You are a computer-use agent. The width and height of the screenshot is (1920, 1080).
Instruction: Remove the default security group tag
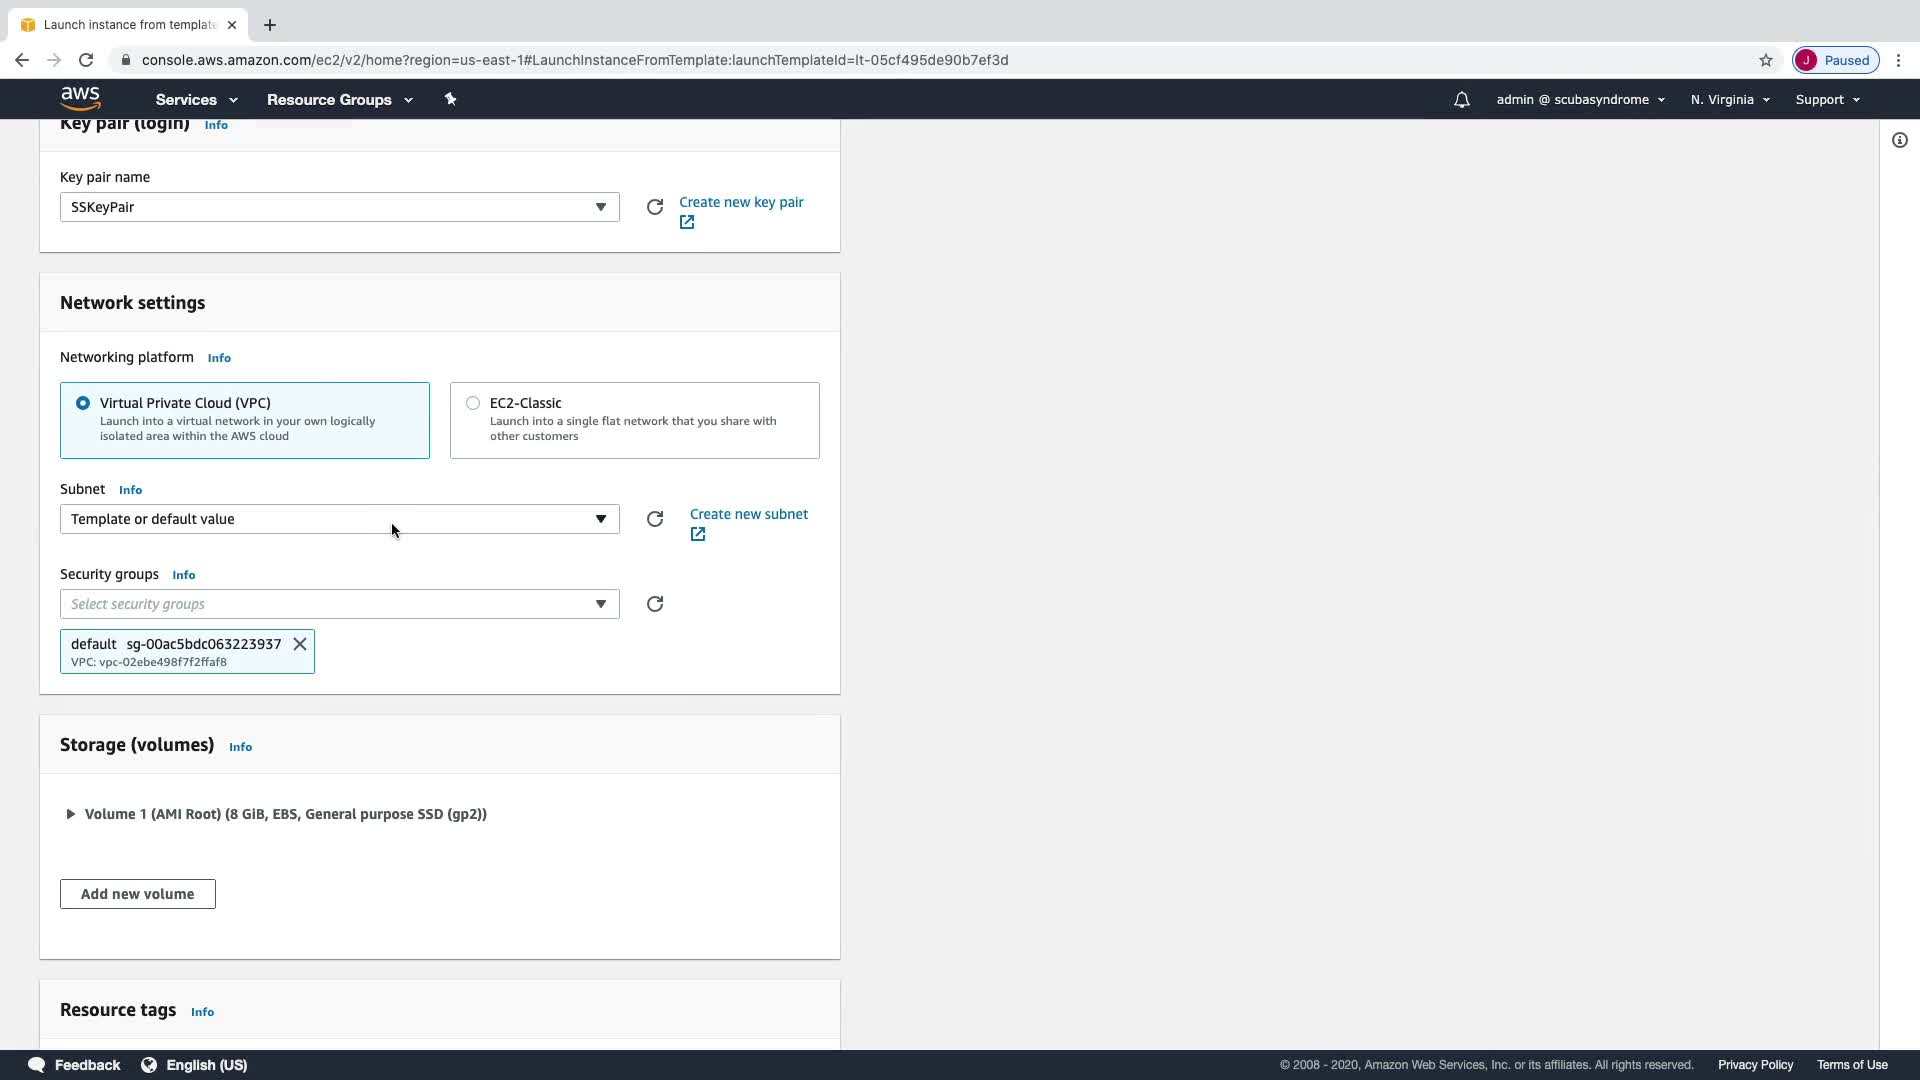click(x=300, y=644)
